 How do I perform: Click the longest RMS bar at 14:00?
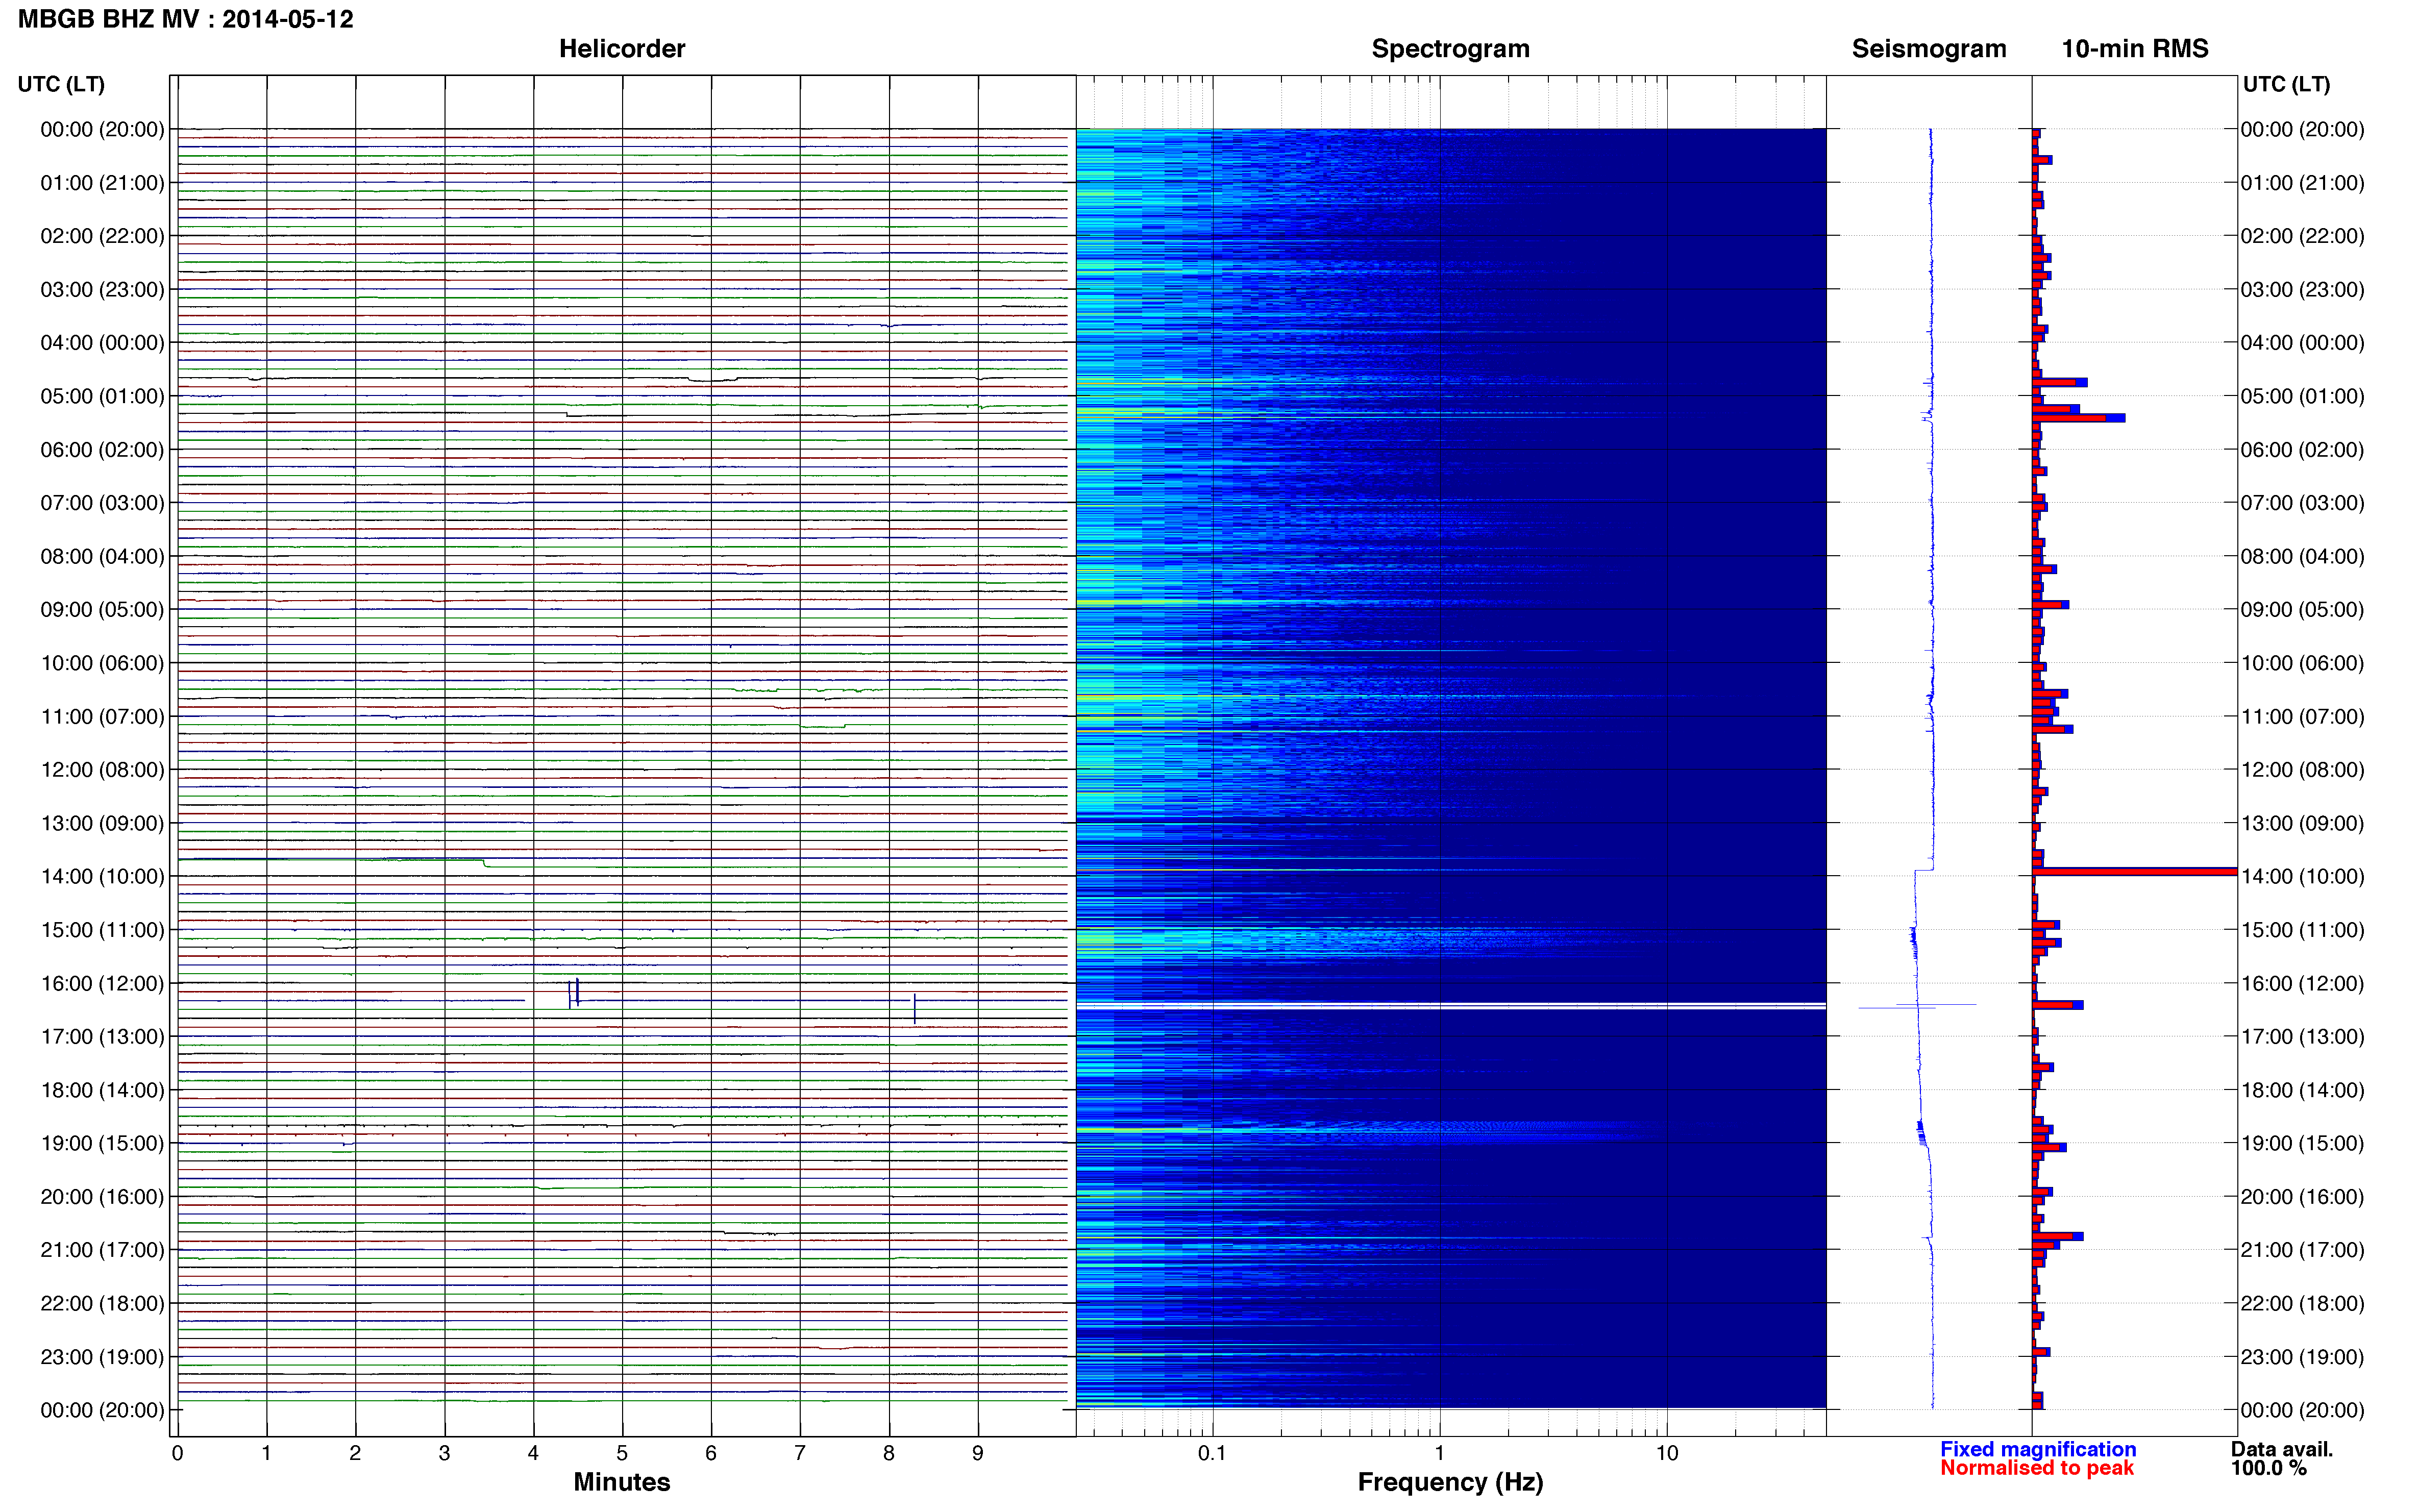click(x=2134, y=872)
